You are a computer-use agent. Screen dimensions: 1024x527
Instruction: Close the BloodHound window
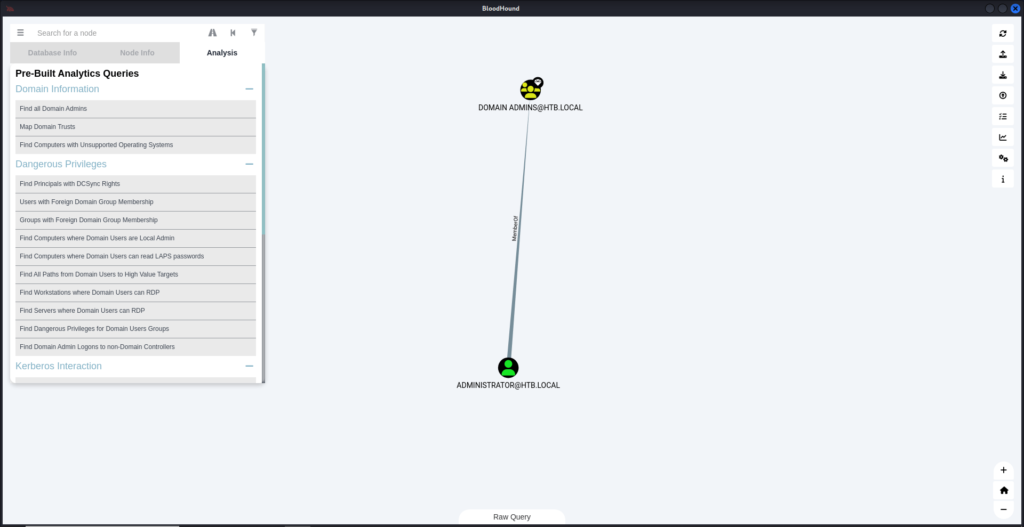pyautogui.click(x=1015, y=8)
